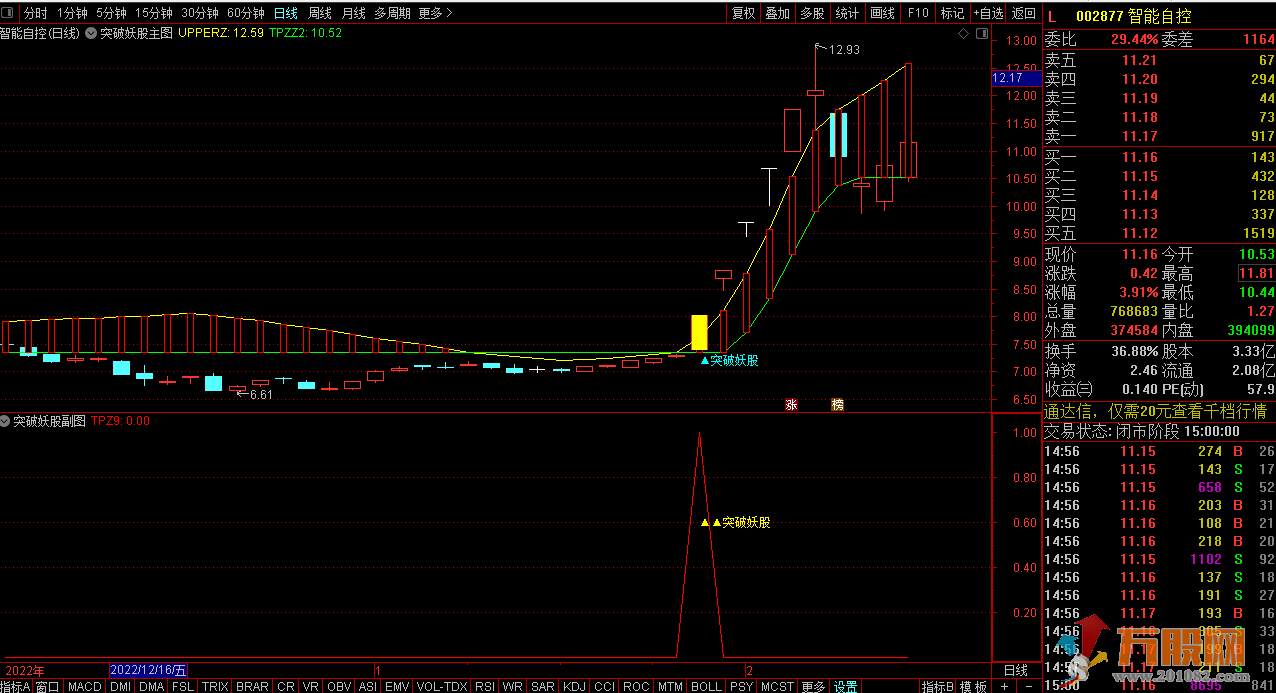Screen dimensions: 1276x693
Task: Click the 涨 marker icon on chart
Action: tap(791, 405)
